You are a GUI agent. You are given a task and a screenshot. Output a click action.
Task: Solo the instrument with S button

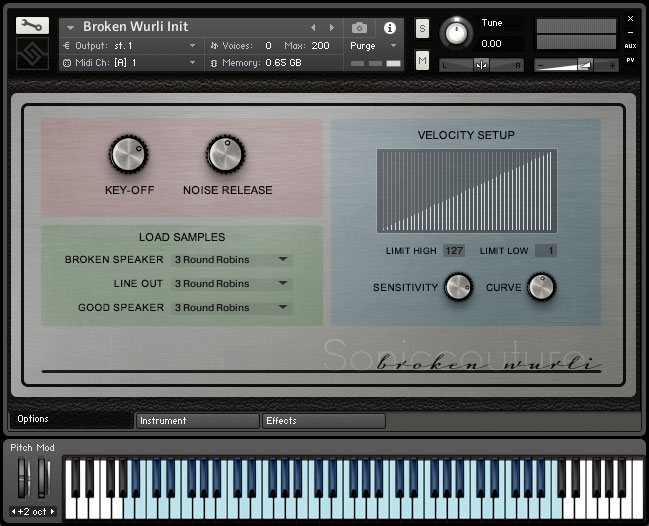click(x=422, y=29)
